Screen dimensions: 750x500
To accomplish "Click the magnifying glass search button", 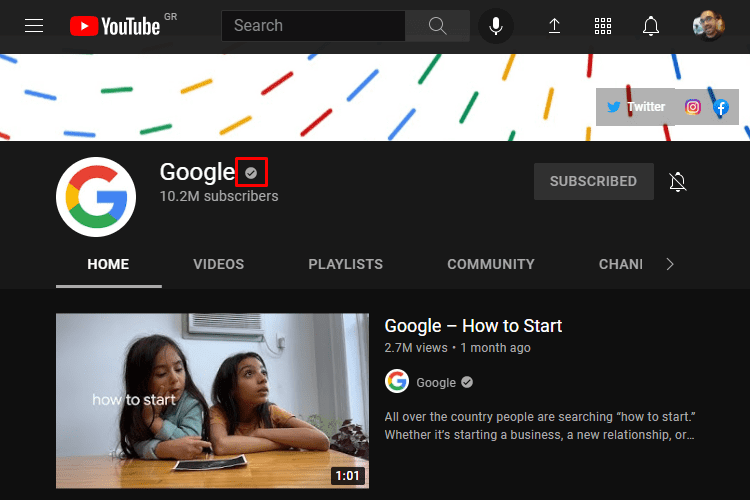I will point(437,25).
